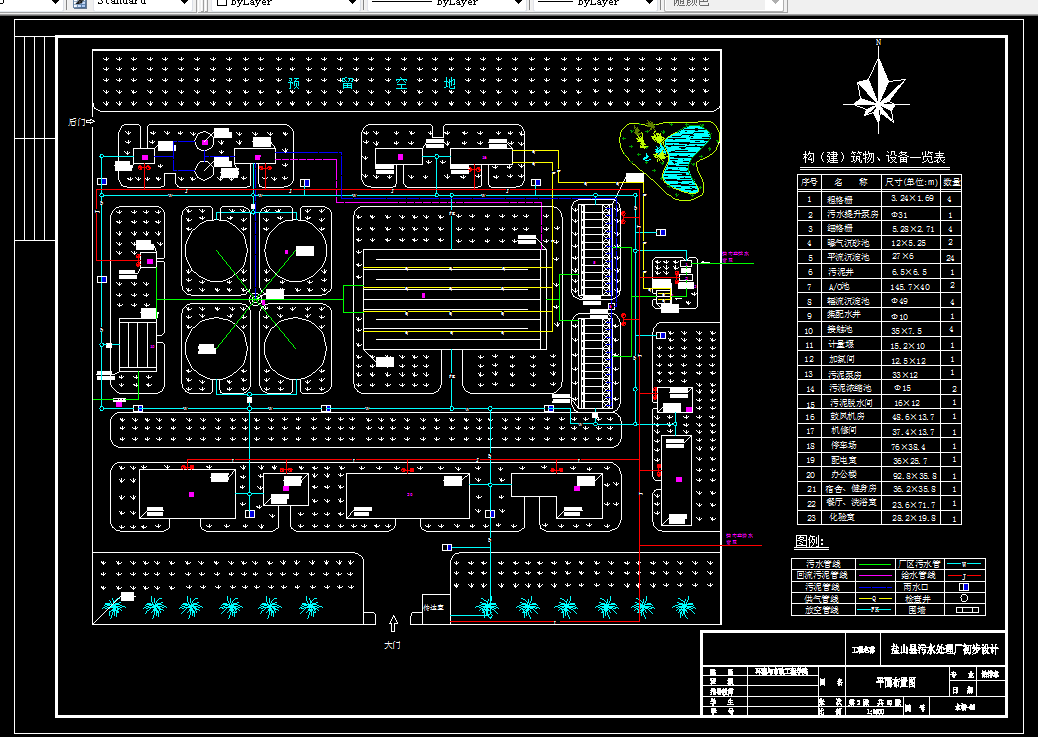This screenshot has width=1038, height=737.
Task: Select the 序号 header cell
Action: [809, 181]
